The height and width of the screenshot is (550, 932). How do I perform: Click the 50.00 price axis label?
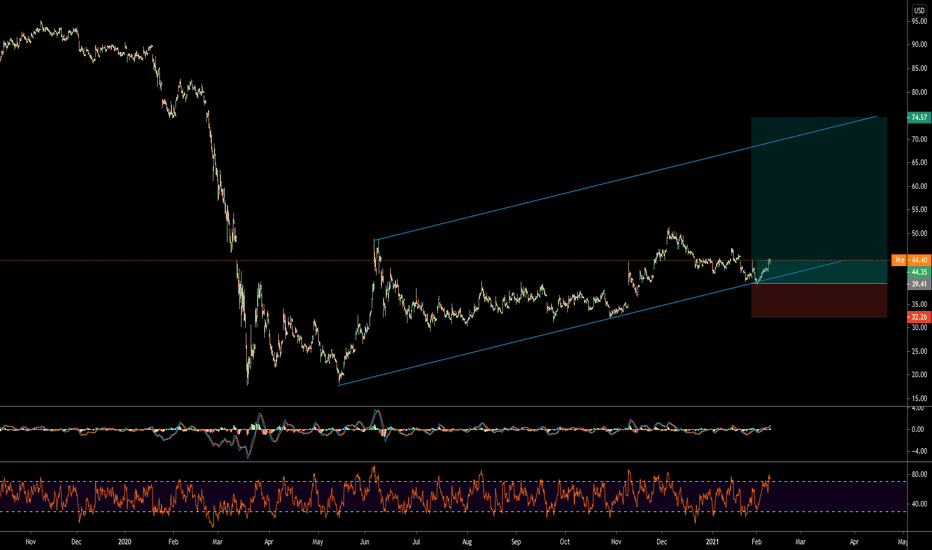coord(919,233)
